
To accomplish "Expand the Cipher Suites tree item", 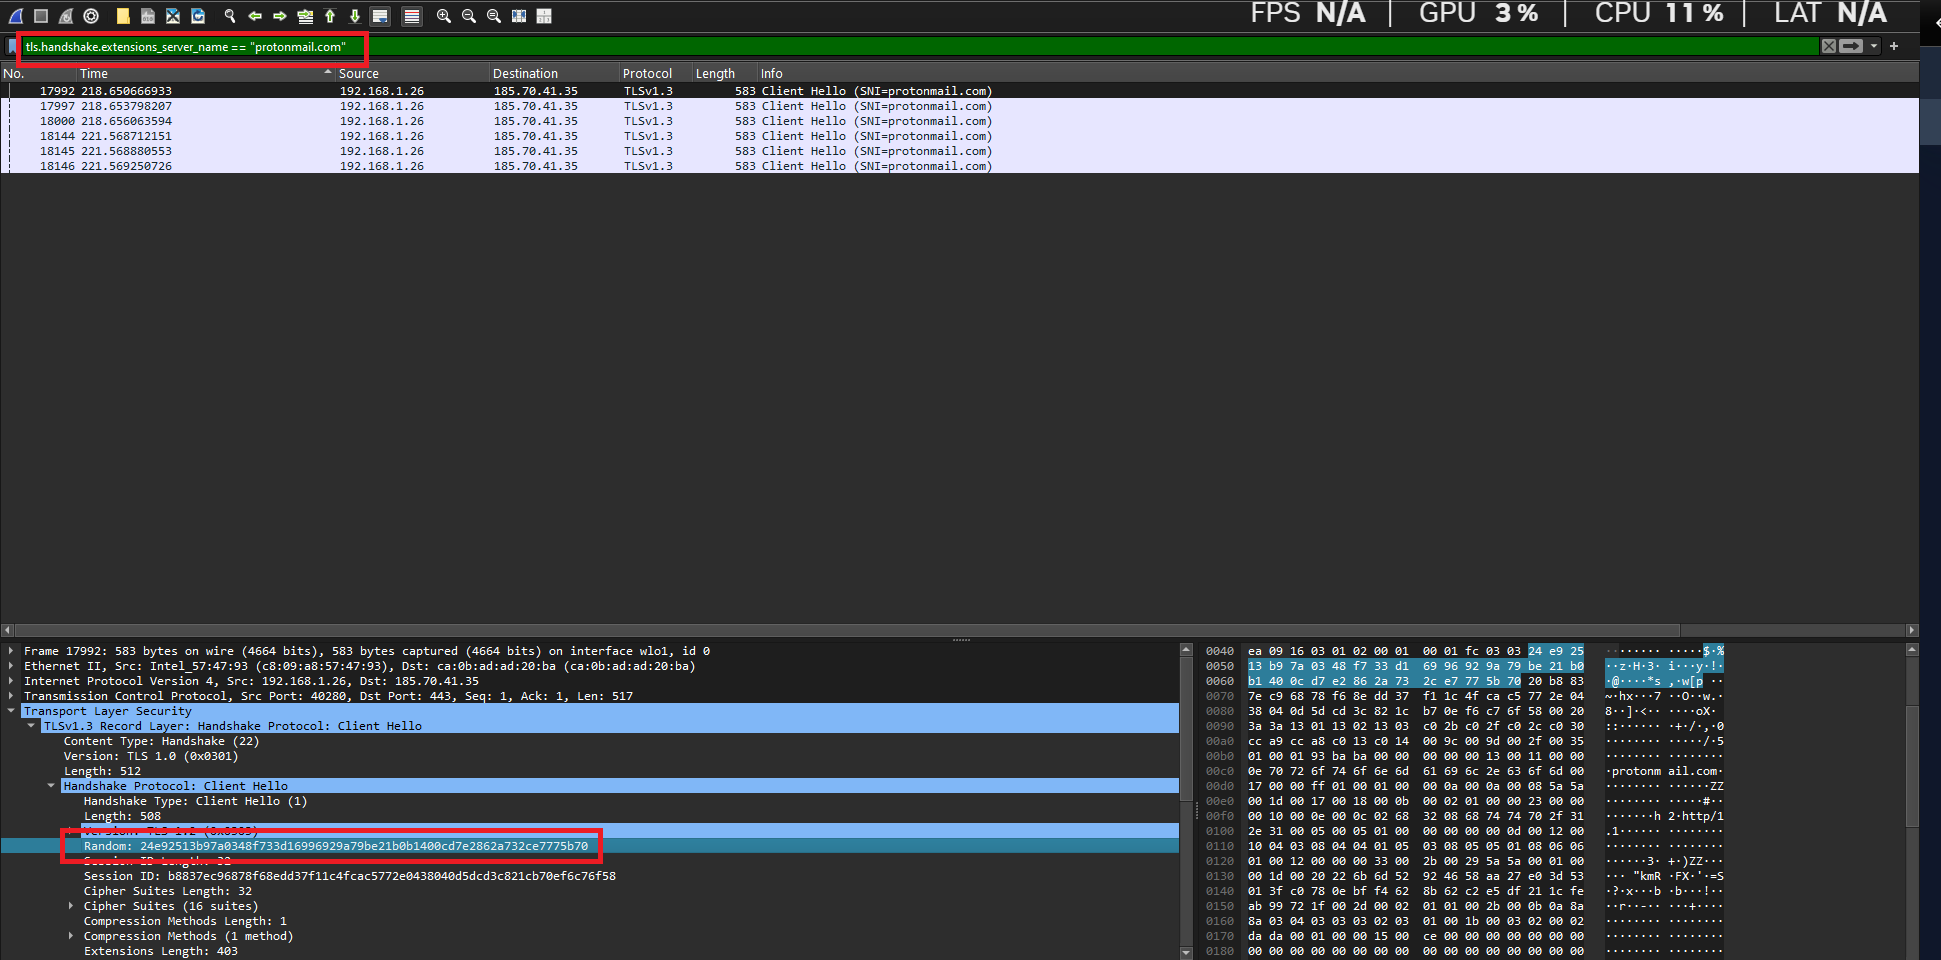I will coord(70,906).
